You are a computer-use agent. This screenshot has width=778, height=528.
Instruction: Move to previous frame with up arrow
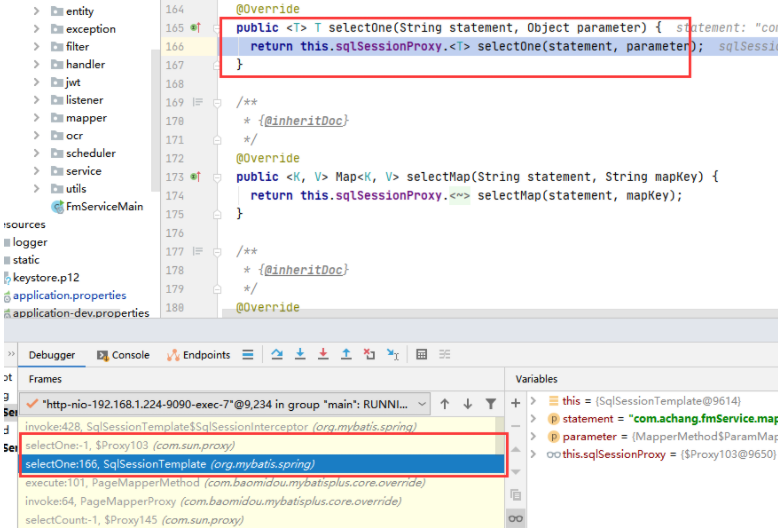[x=445, y=404]
